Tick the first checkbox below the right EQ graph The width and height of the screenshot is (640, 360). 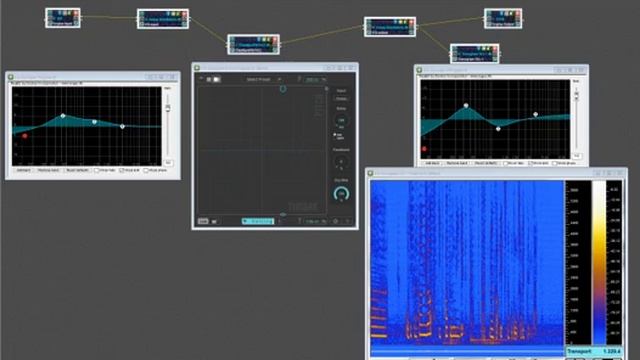point(505,163)
